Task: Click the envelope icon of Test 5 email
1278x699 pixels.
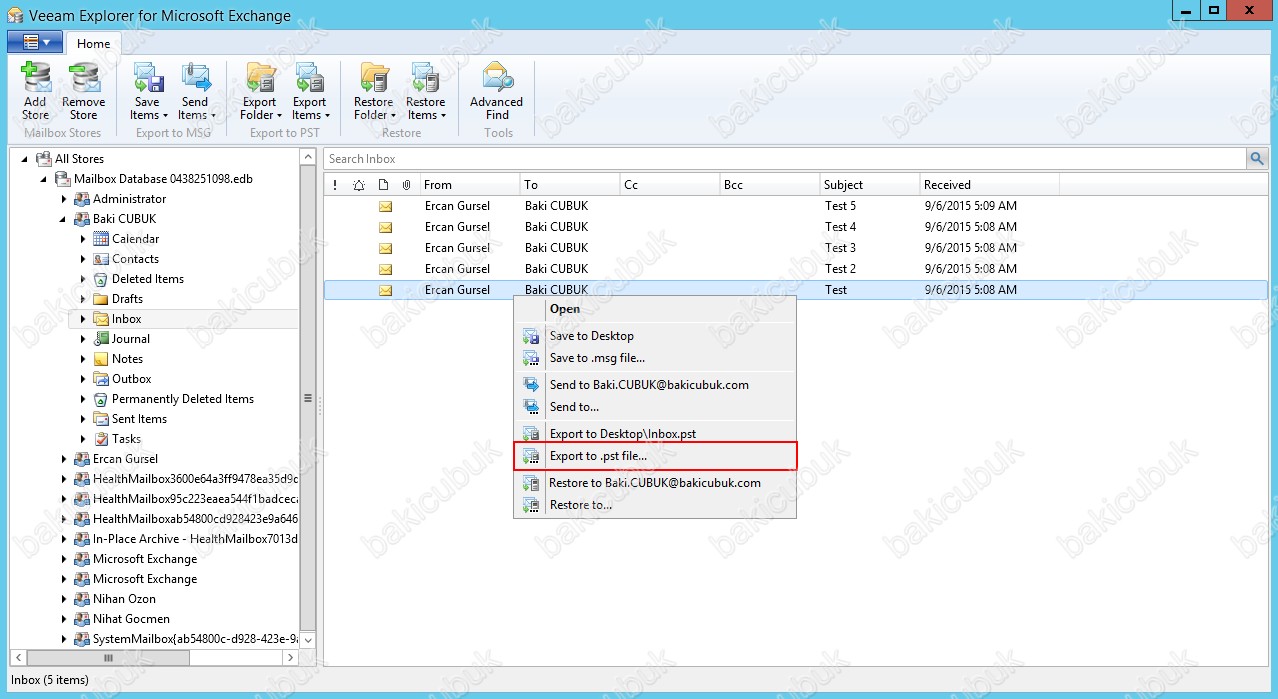Action: pyautogui.click(x=385, y=206)
